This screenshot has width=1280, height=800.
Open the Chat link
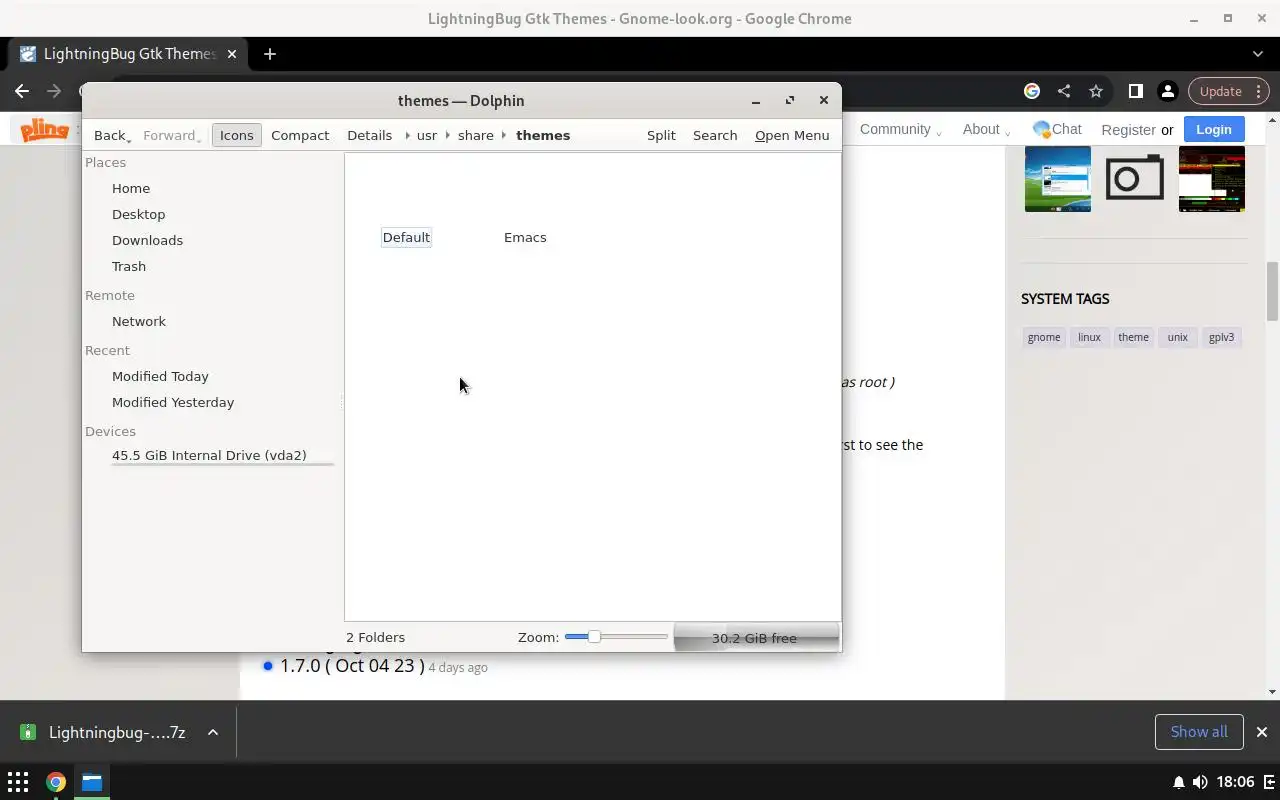pos(1057,129)
